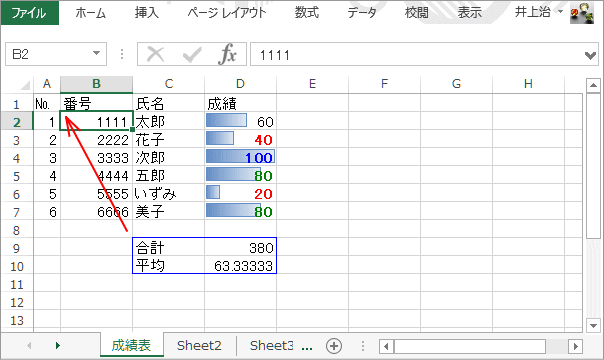
Task: Open the 表示 ribbon tab
Action: point(470,13)
